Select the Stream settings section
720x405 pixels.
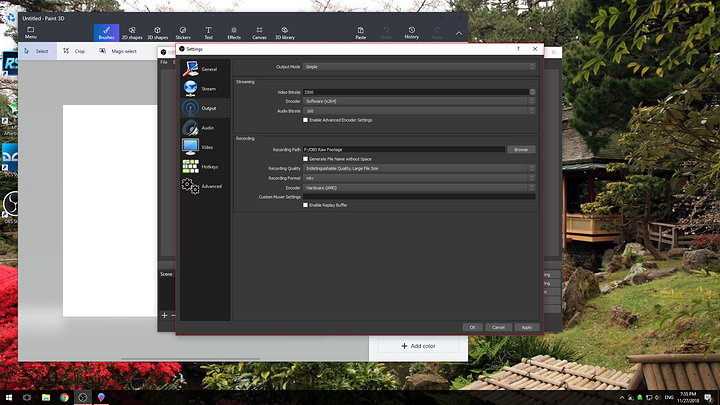pyautogui.click(x=203, y=88)
